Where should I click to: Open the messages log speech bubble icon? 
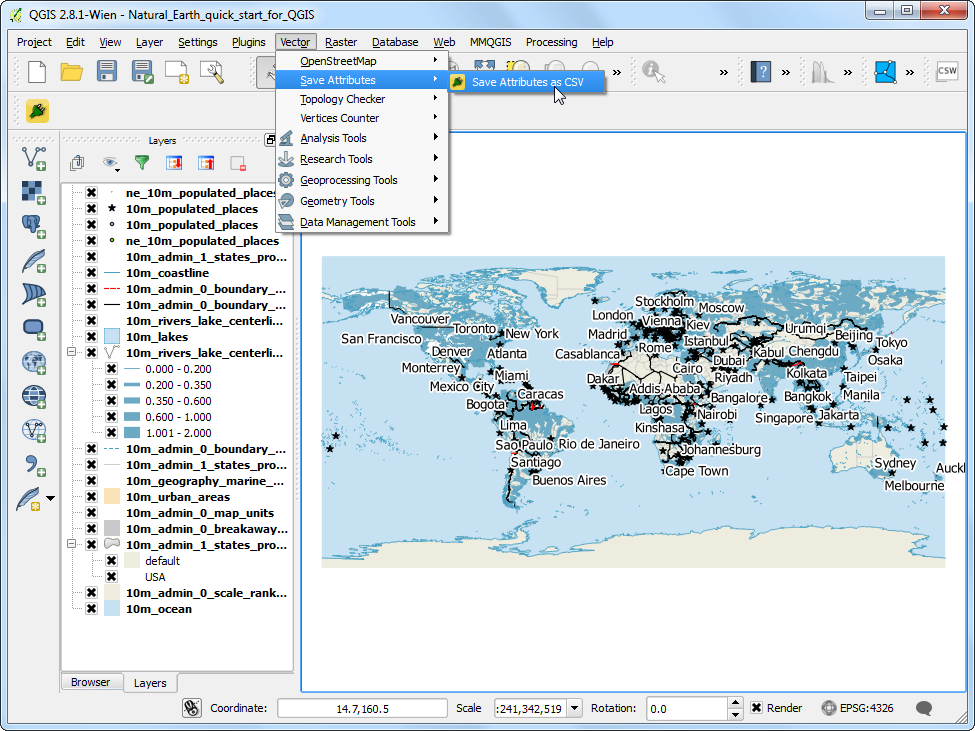coord(924,708)
